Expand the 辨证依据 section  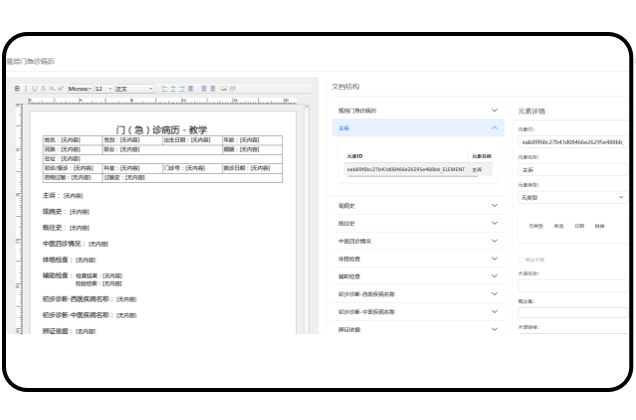418,329
